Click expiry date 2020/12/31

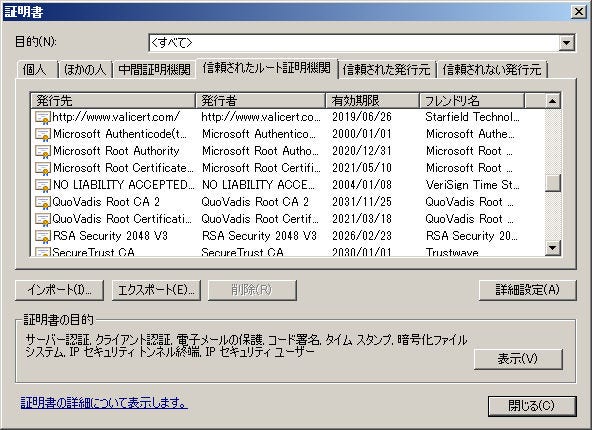click(x=362, y=151)
